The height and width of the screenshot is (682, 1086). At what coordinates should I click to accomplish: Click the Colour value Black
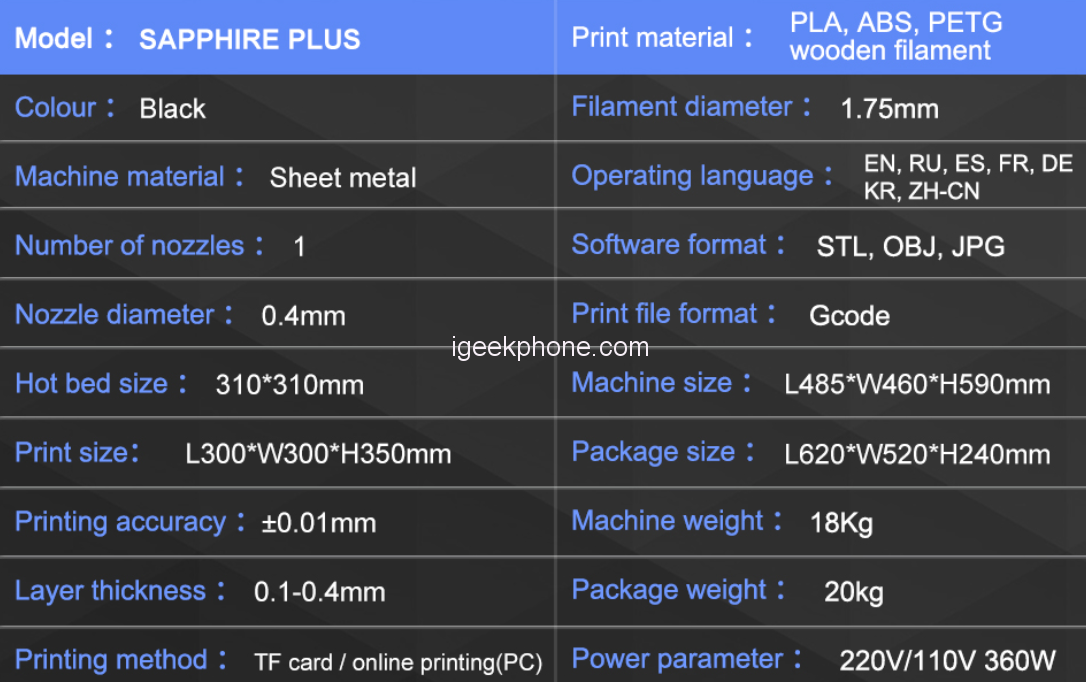[x=172, y=109]
